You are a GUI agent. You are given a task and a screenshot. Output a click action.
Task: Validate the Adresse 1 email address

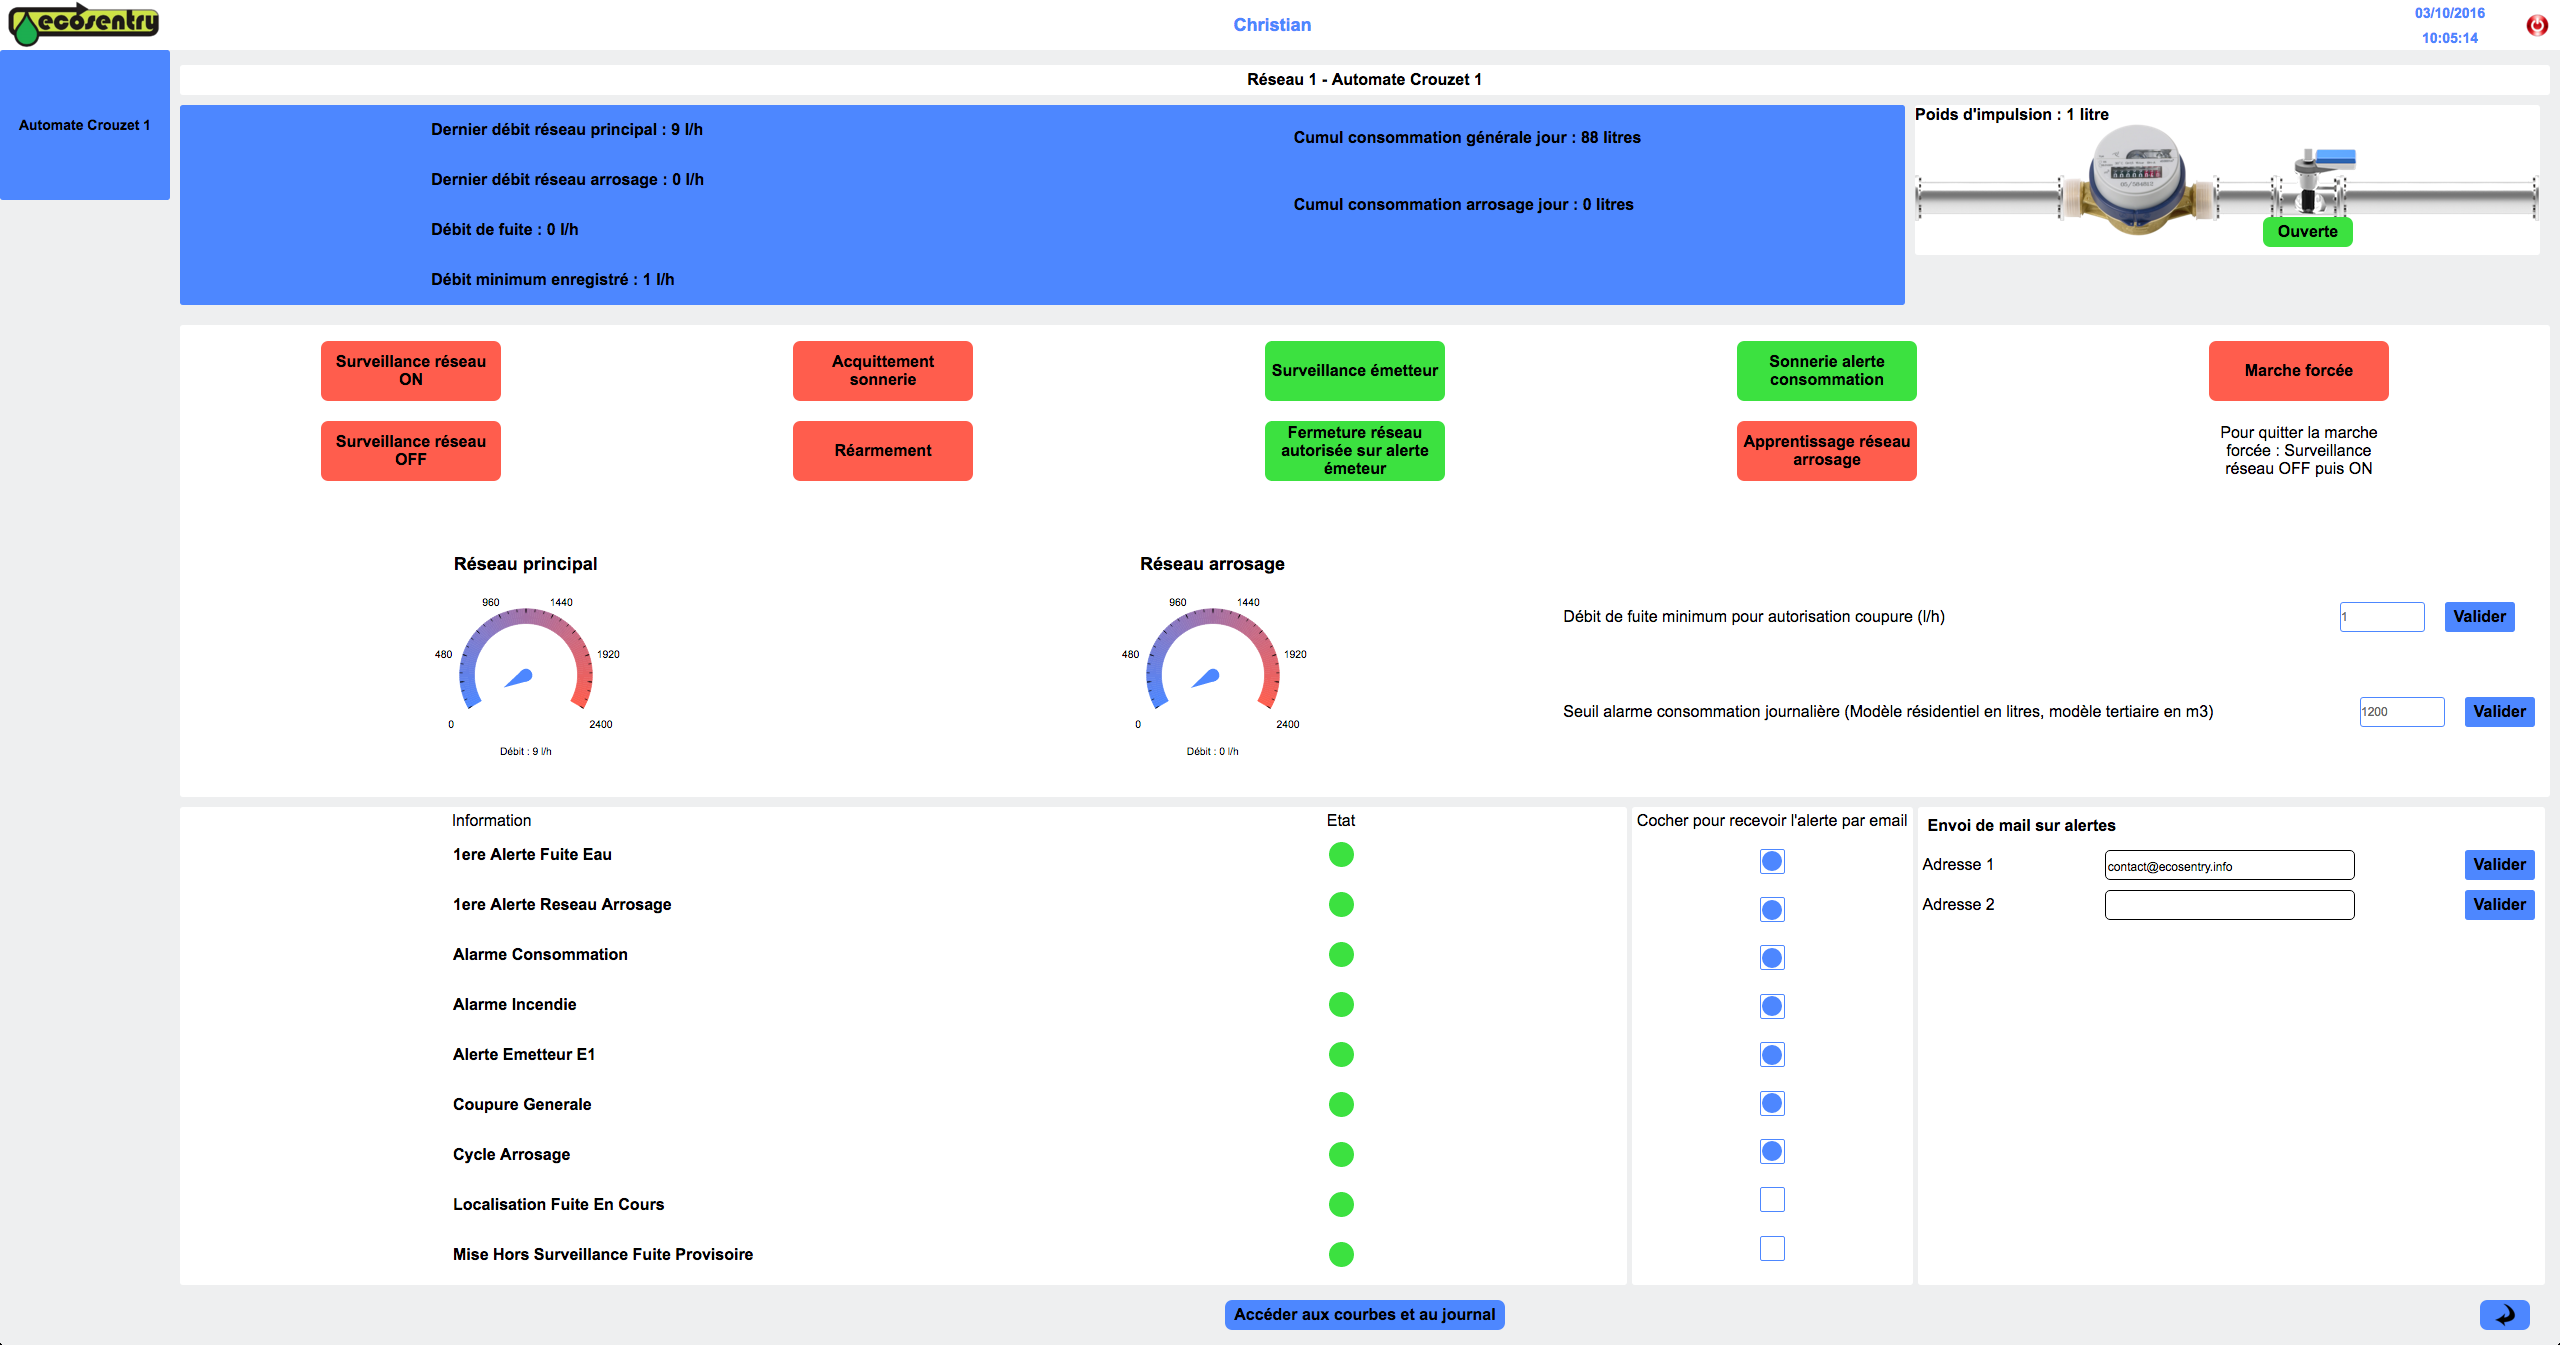(x=2498, y=865)
